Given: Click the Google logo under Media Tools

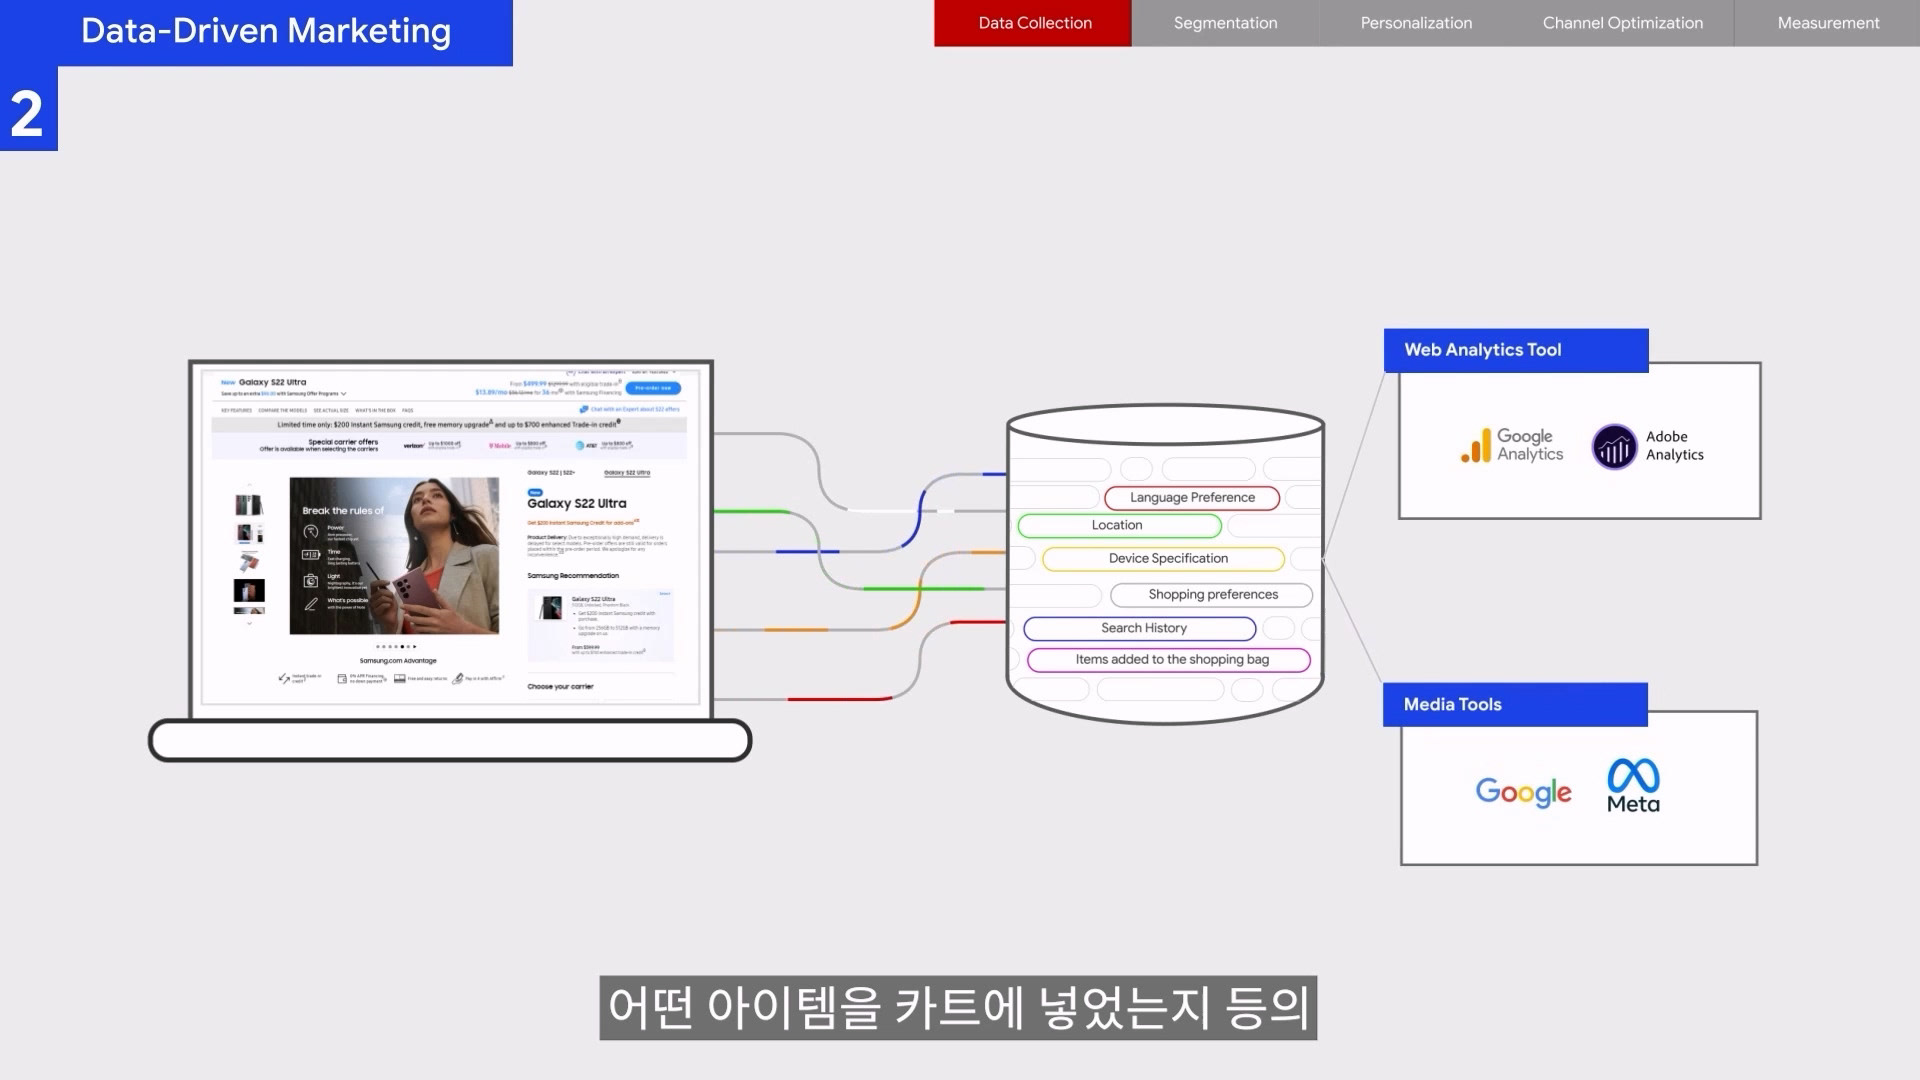Looking at the screenshot, I should point(1523,792).
